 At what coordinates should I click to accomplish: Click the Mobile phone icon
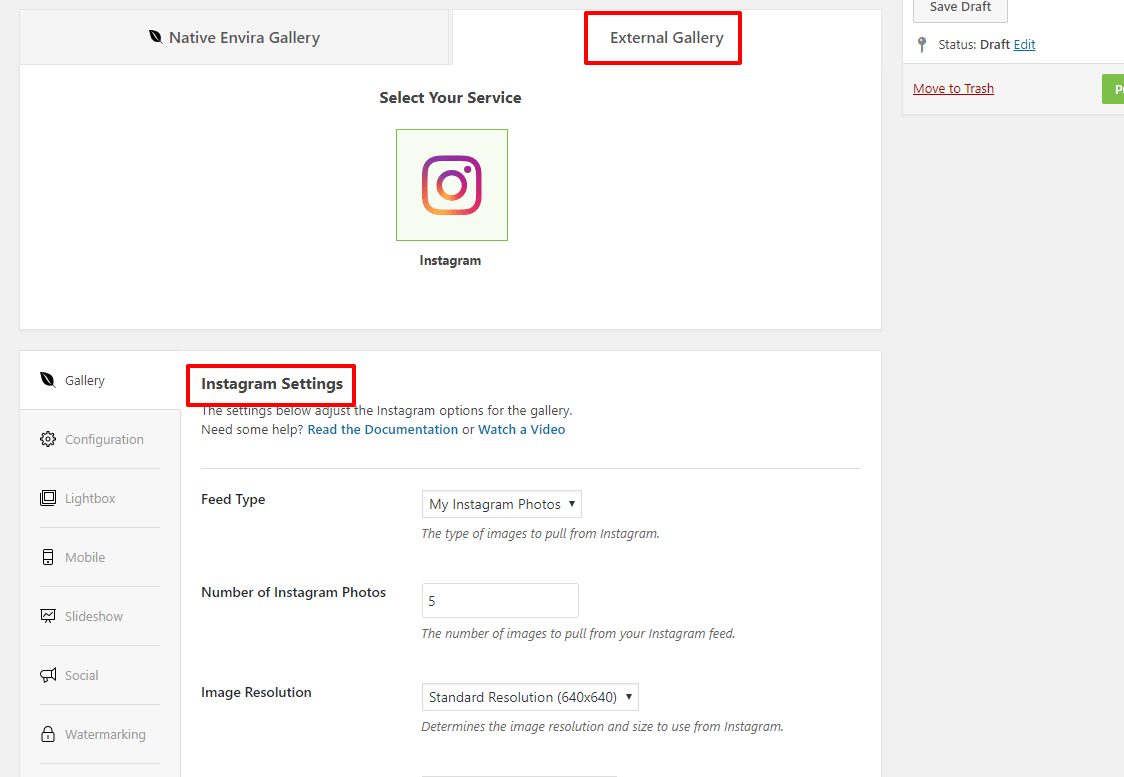tap(48, 557)
